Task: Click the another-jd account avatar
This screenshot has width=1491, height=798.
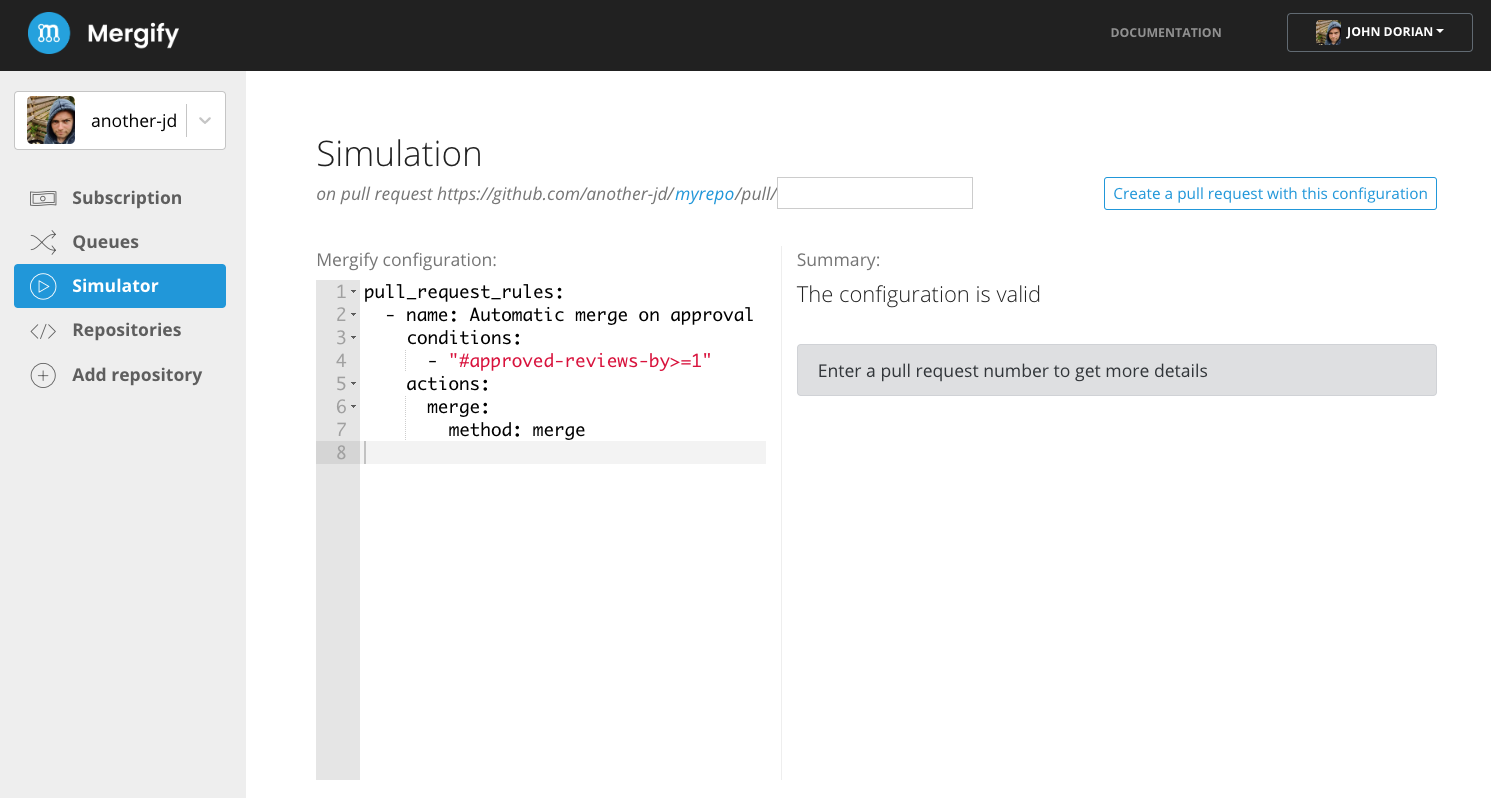Action: (x=51, y=121)
